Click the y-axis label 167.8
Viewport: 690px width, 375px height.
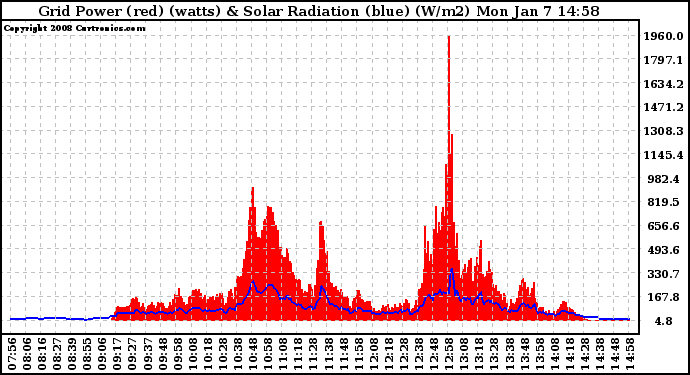tap(665, 298)
